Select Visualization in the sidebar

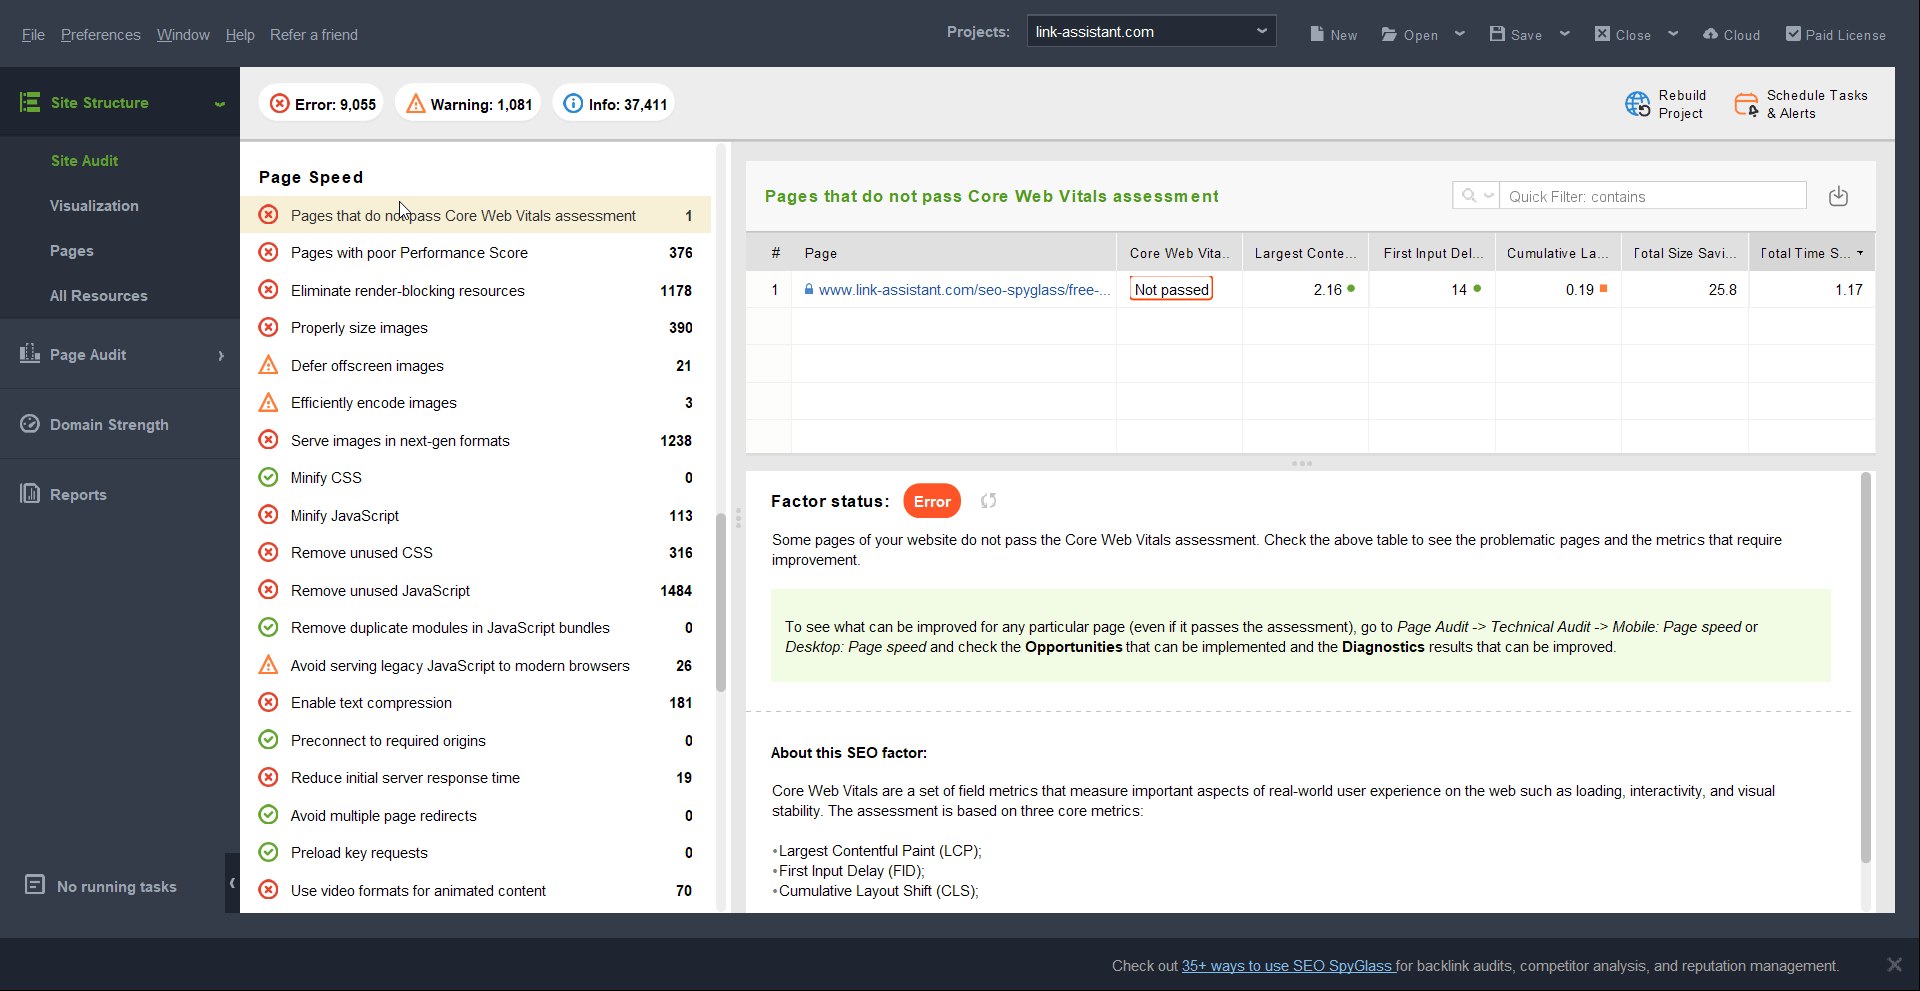(x=94, y=205)
